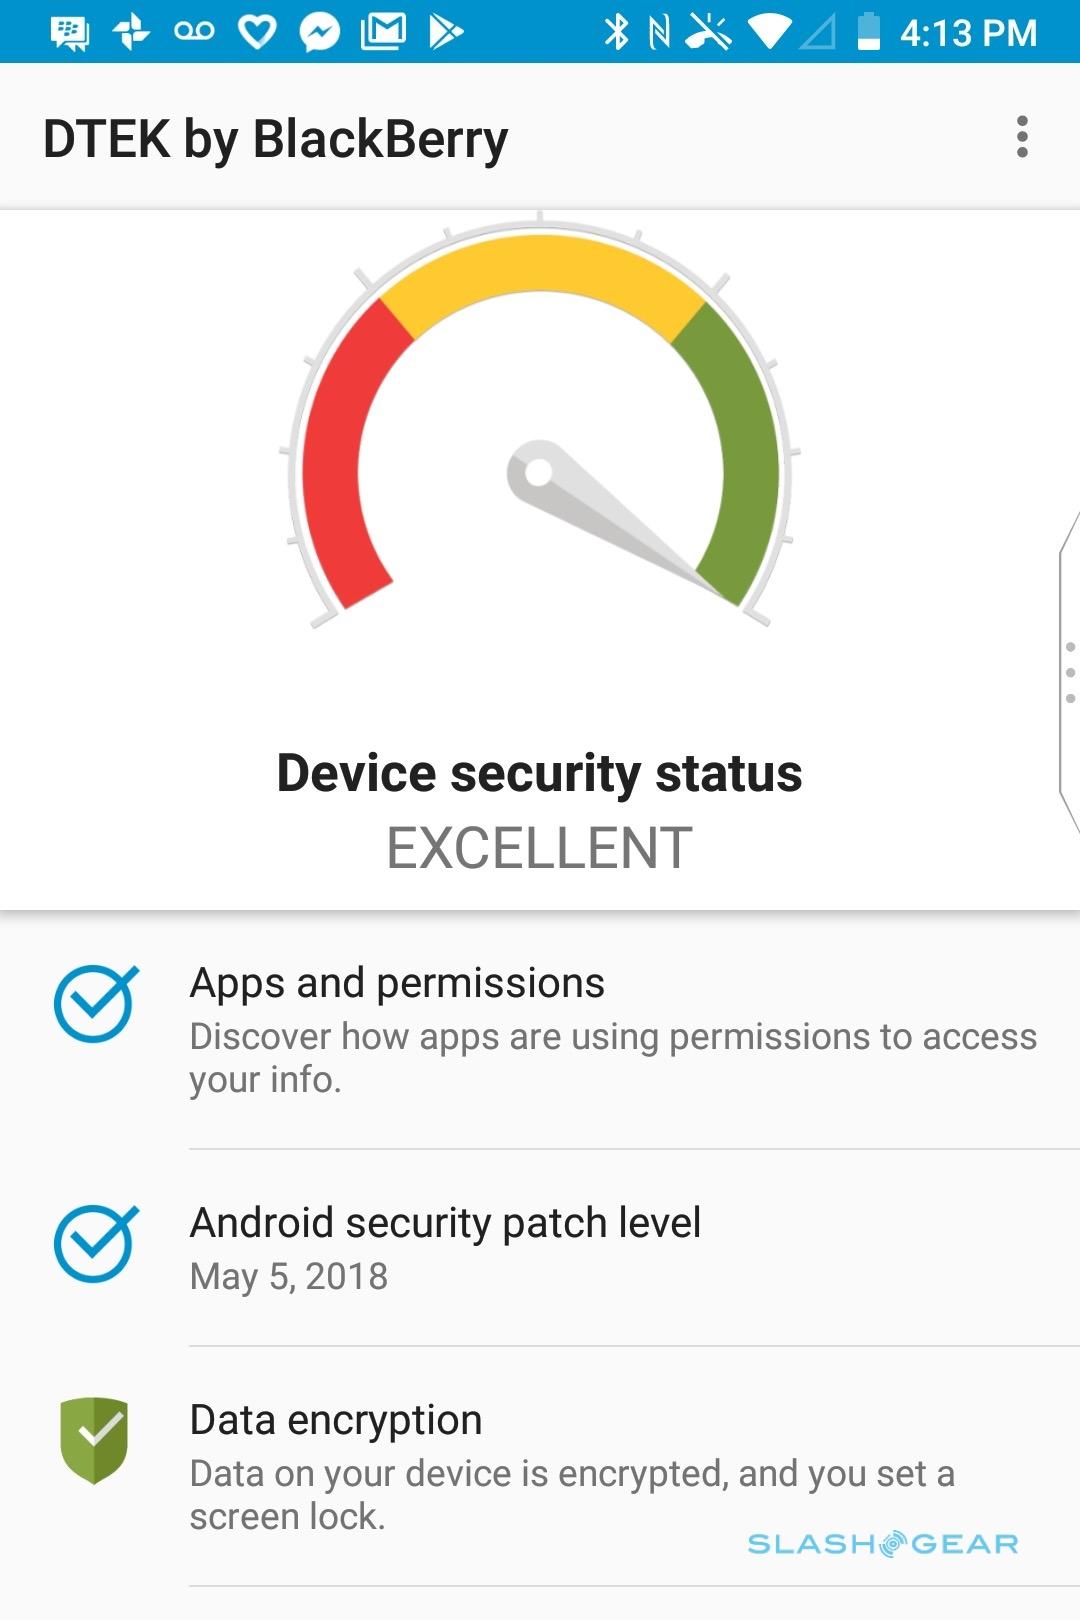Tap the green Data encryption shield
Viewport: 1080px width, 1620px height.
(94, 1440)
